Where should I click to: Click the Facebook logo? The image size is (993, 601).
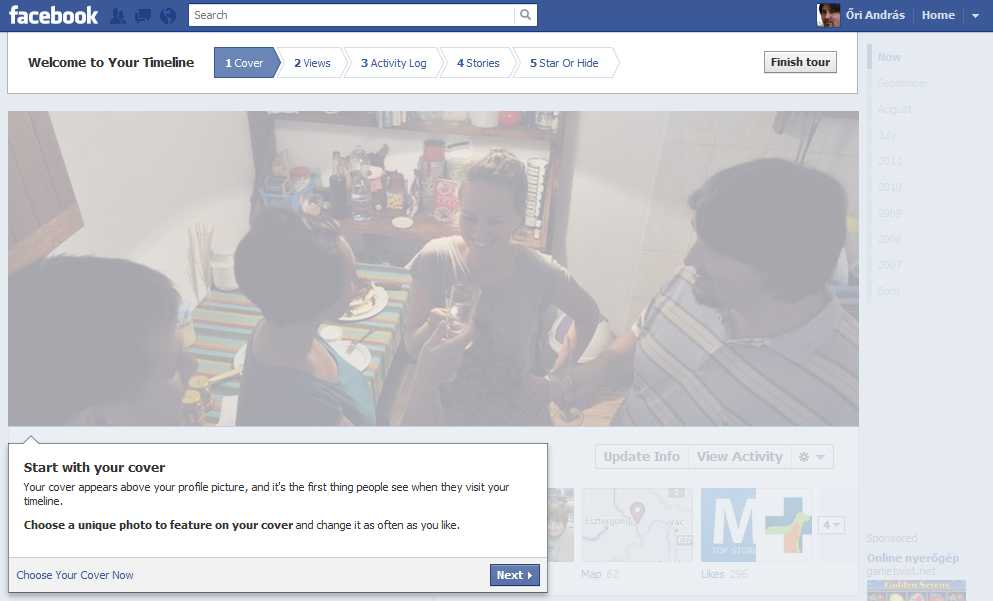(x=54, y=15)
